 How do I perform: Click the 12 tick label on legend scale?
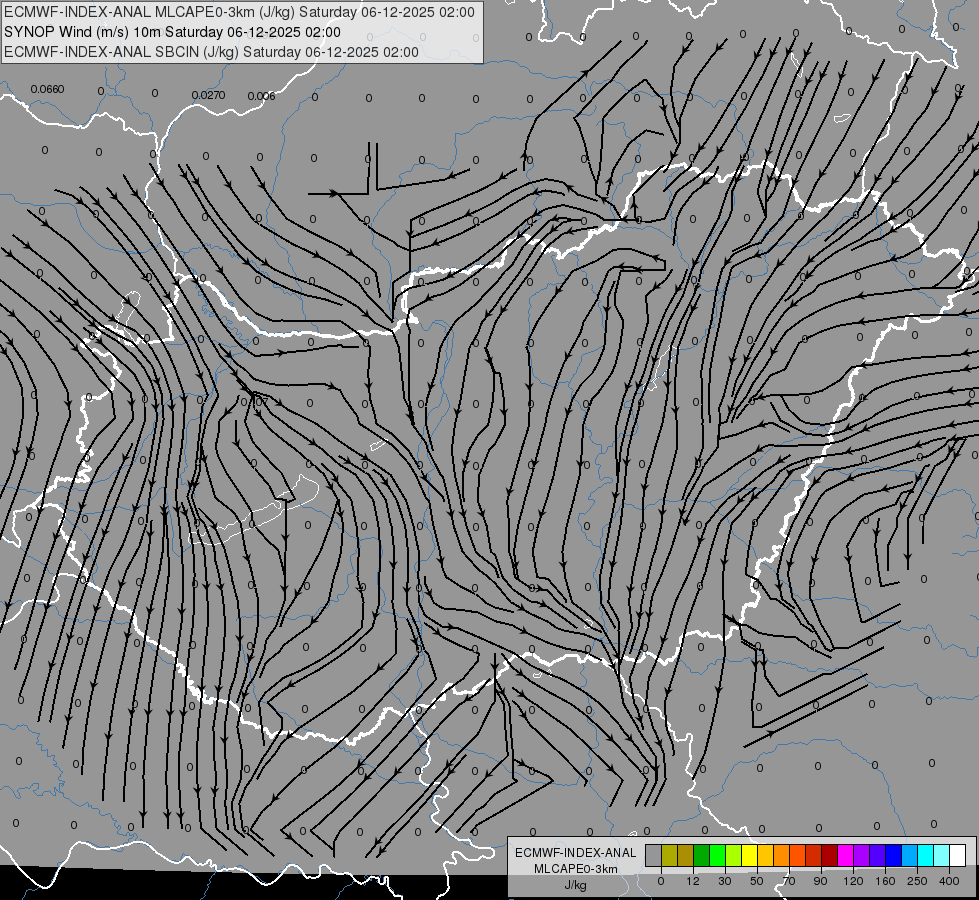click(693, 881)
